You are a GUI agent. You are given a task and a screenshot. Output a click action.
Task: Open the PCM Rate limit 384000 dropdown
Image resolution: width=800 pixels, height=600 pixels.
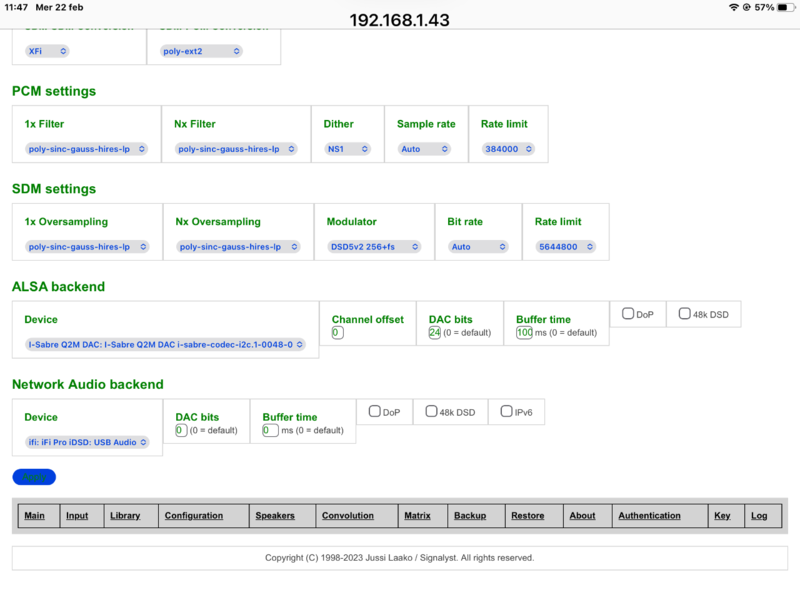pos(507,149)
